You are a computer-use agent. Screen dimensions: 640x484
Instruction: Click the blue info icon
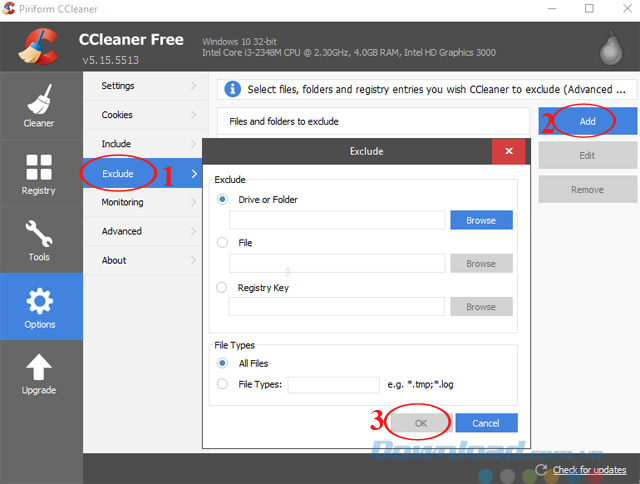(232, 89)
